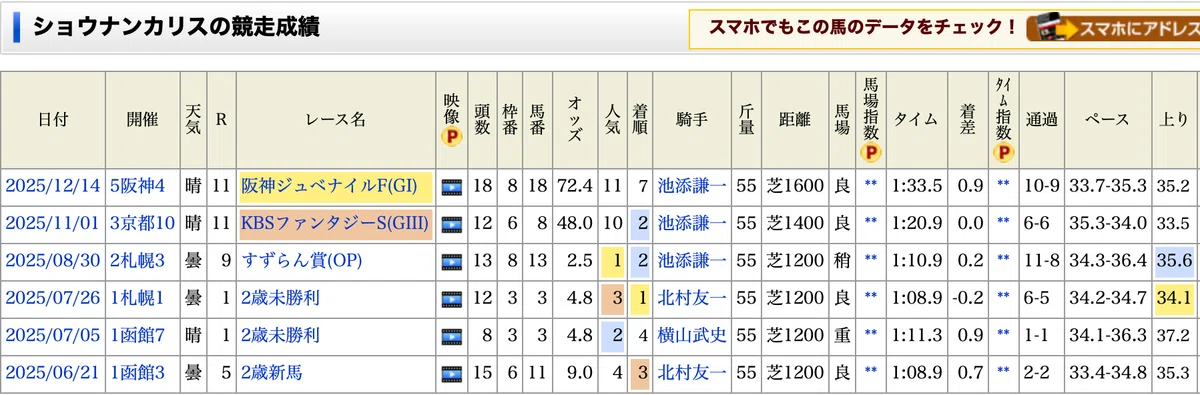1200x395 pixels.
Task: Open race 2歳新馬
Action: tap(272, 373)
